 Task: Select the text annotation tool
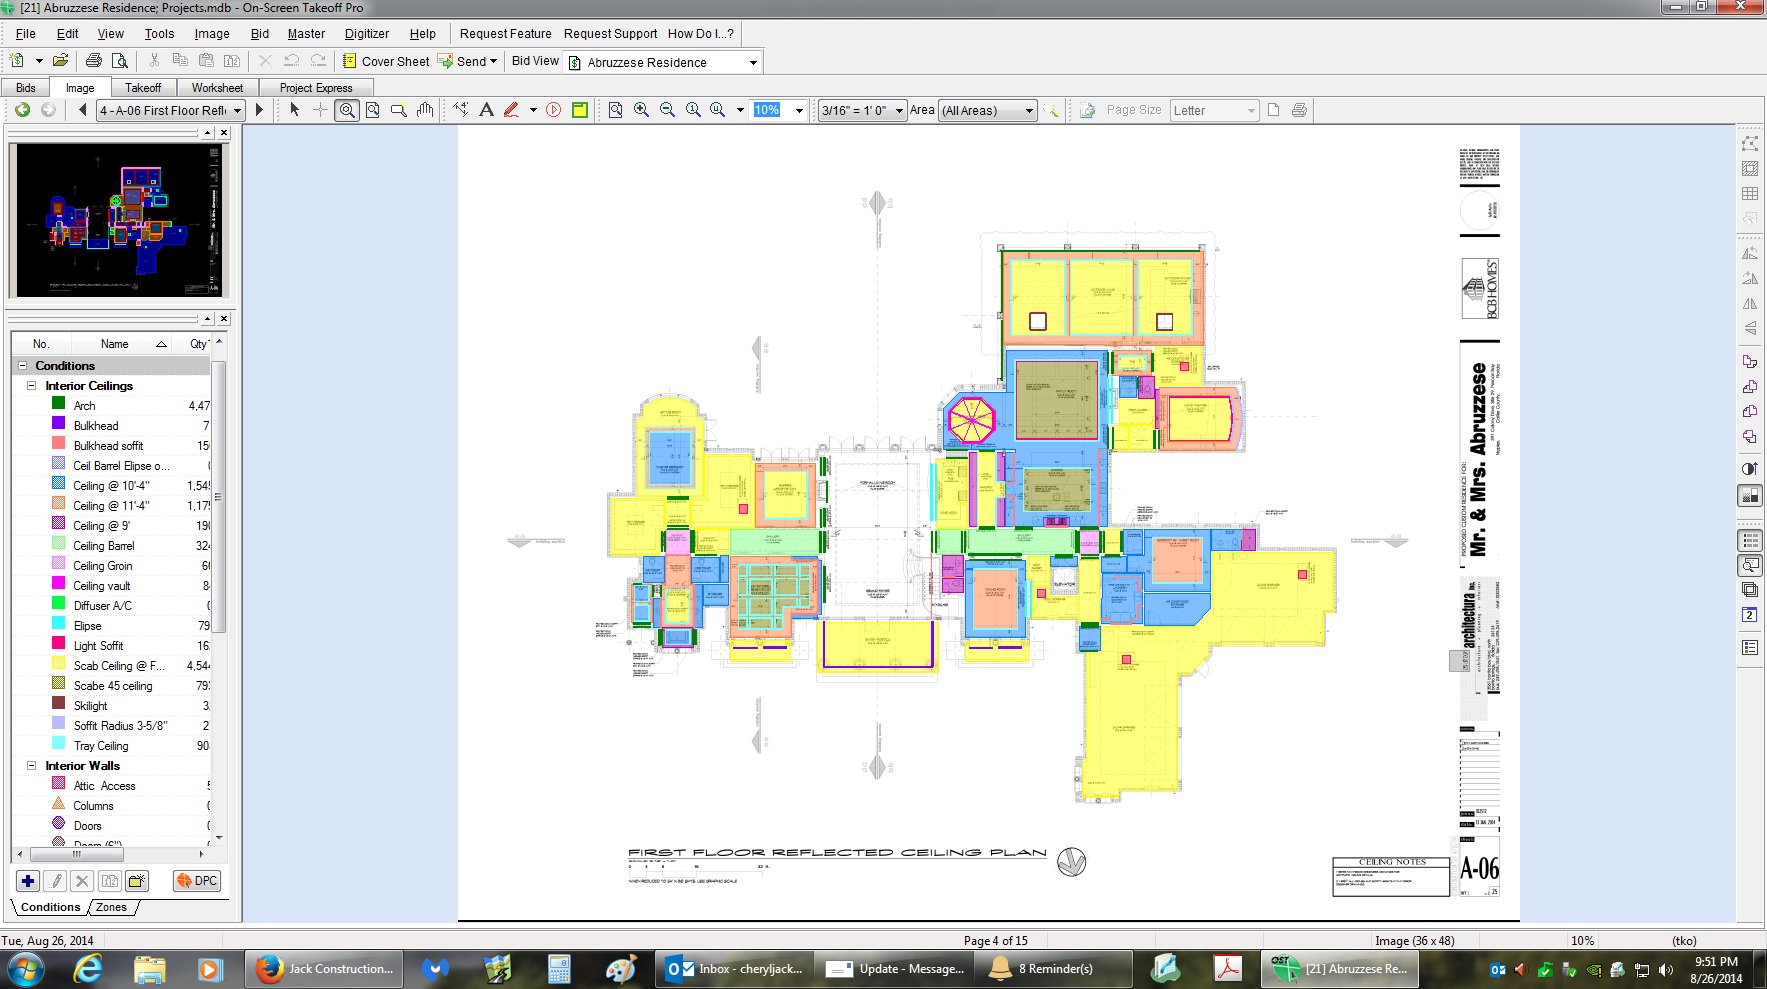point(486,110)
